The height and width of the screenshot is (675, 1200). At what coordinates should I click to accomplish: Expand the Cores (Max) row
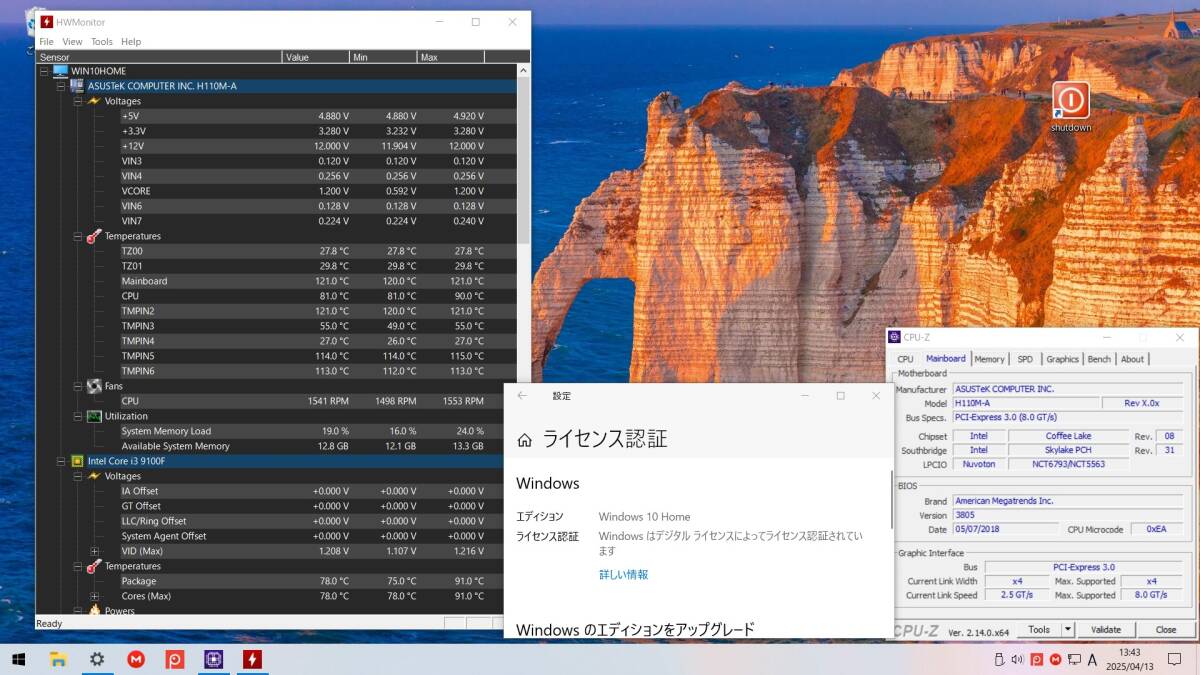coord(95,596)
